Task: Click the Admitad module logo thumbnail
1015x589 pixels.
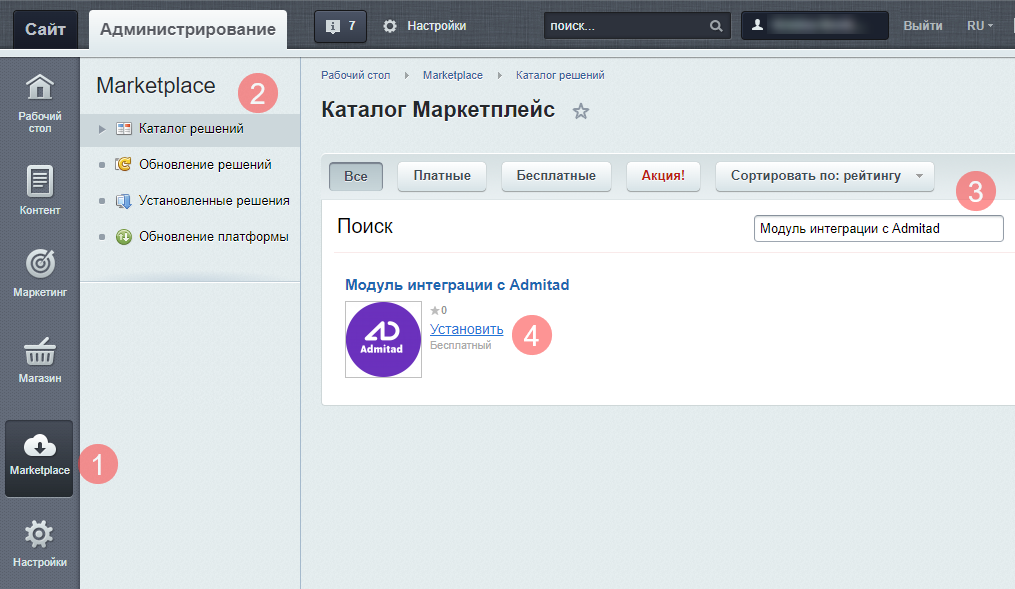Action: point(383,340)
